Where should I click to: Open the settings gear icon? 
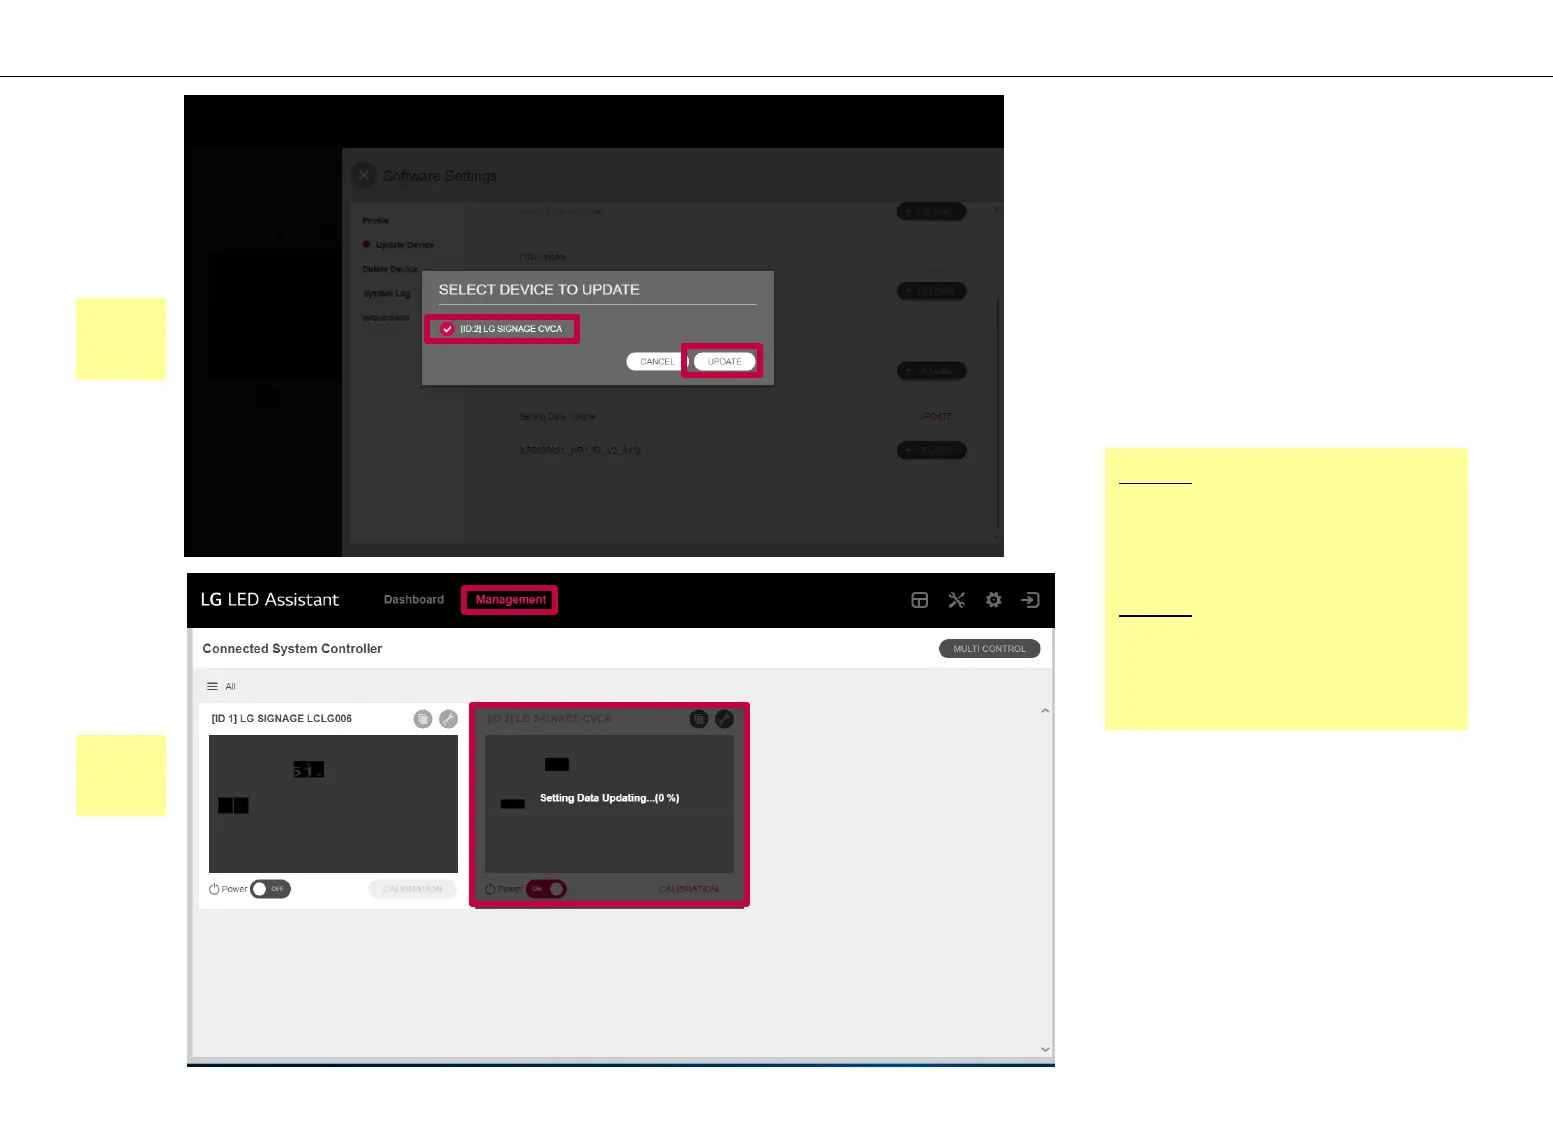point(994,600)
